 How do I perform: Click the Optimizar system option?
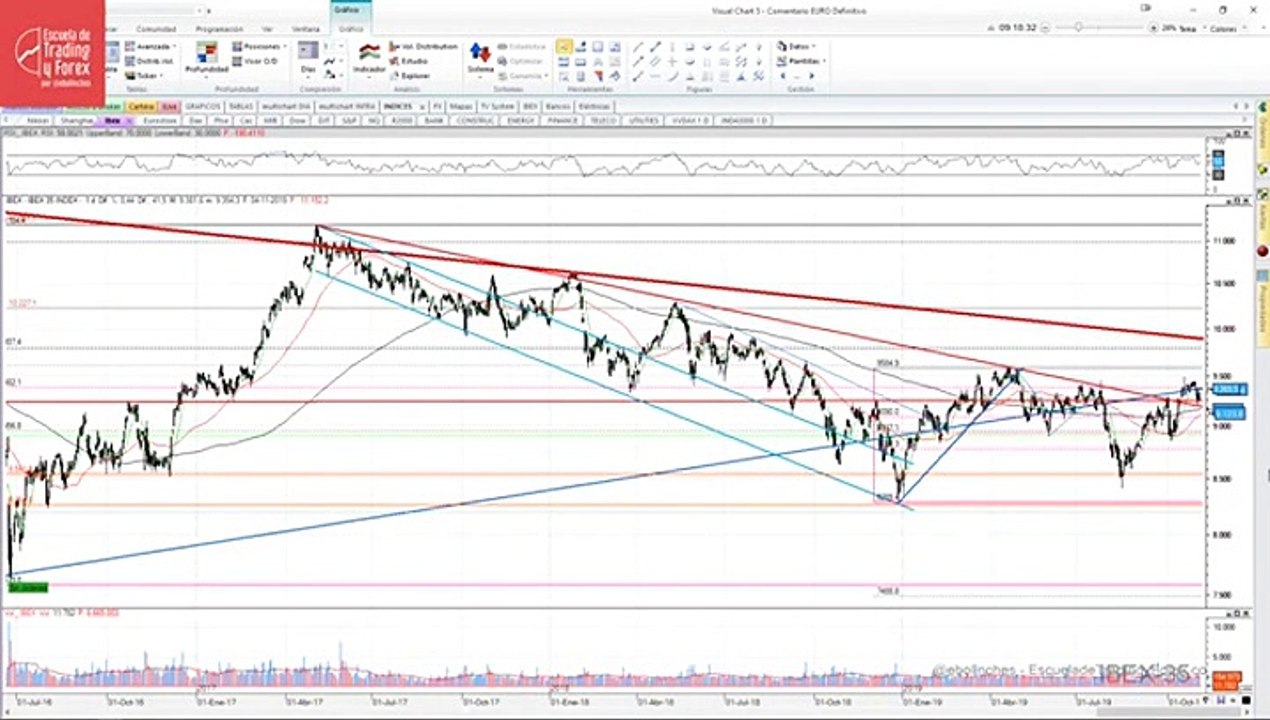click(519, 61)
